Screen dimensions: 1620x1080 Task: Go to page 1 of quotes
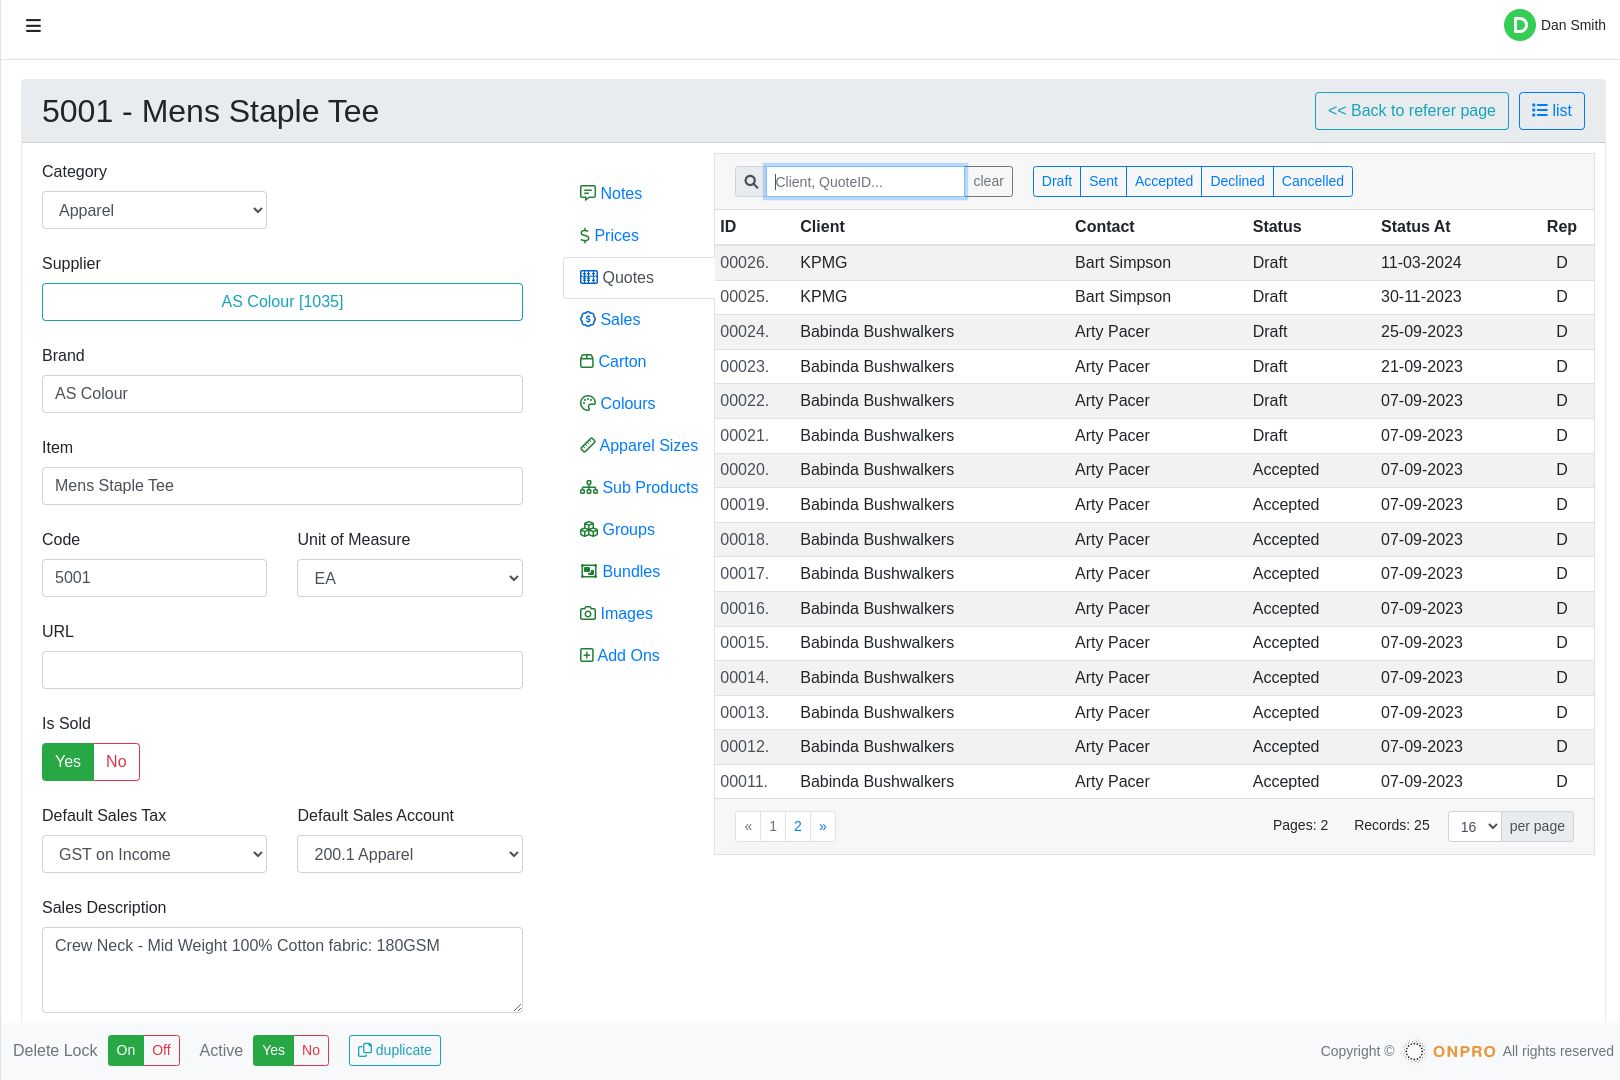pos(773,826)
